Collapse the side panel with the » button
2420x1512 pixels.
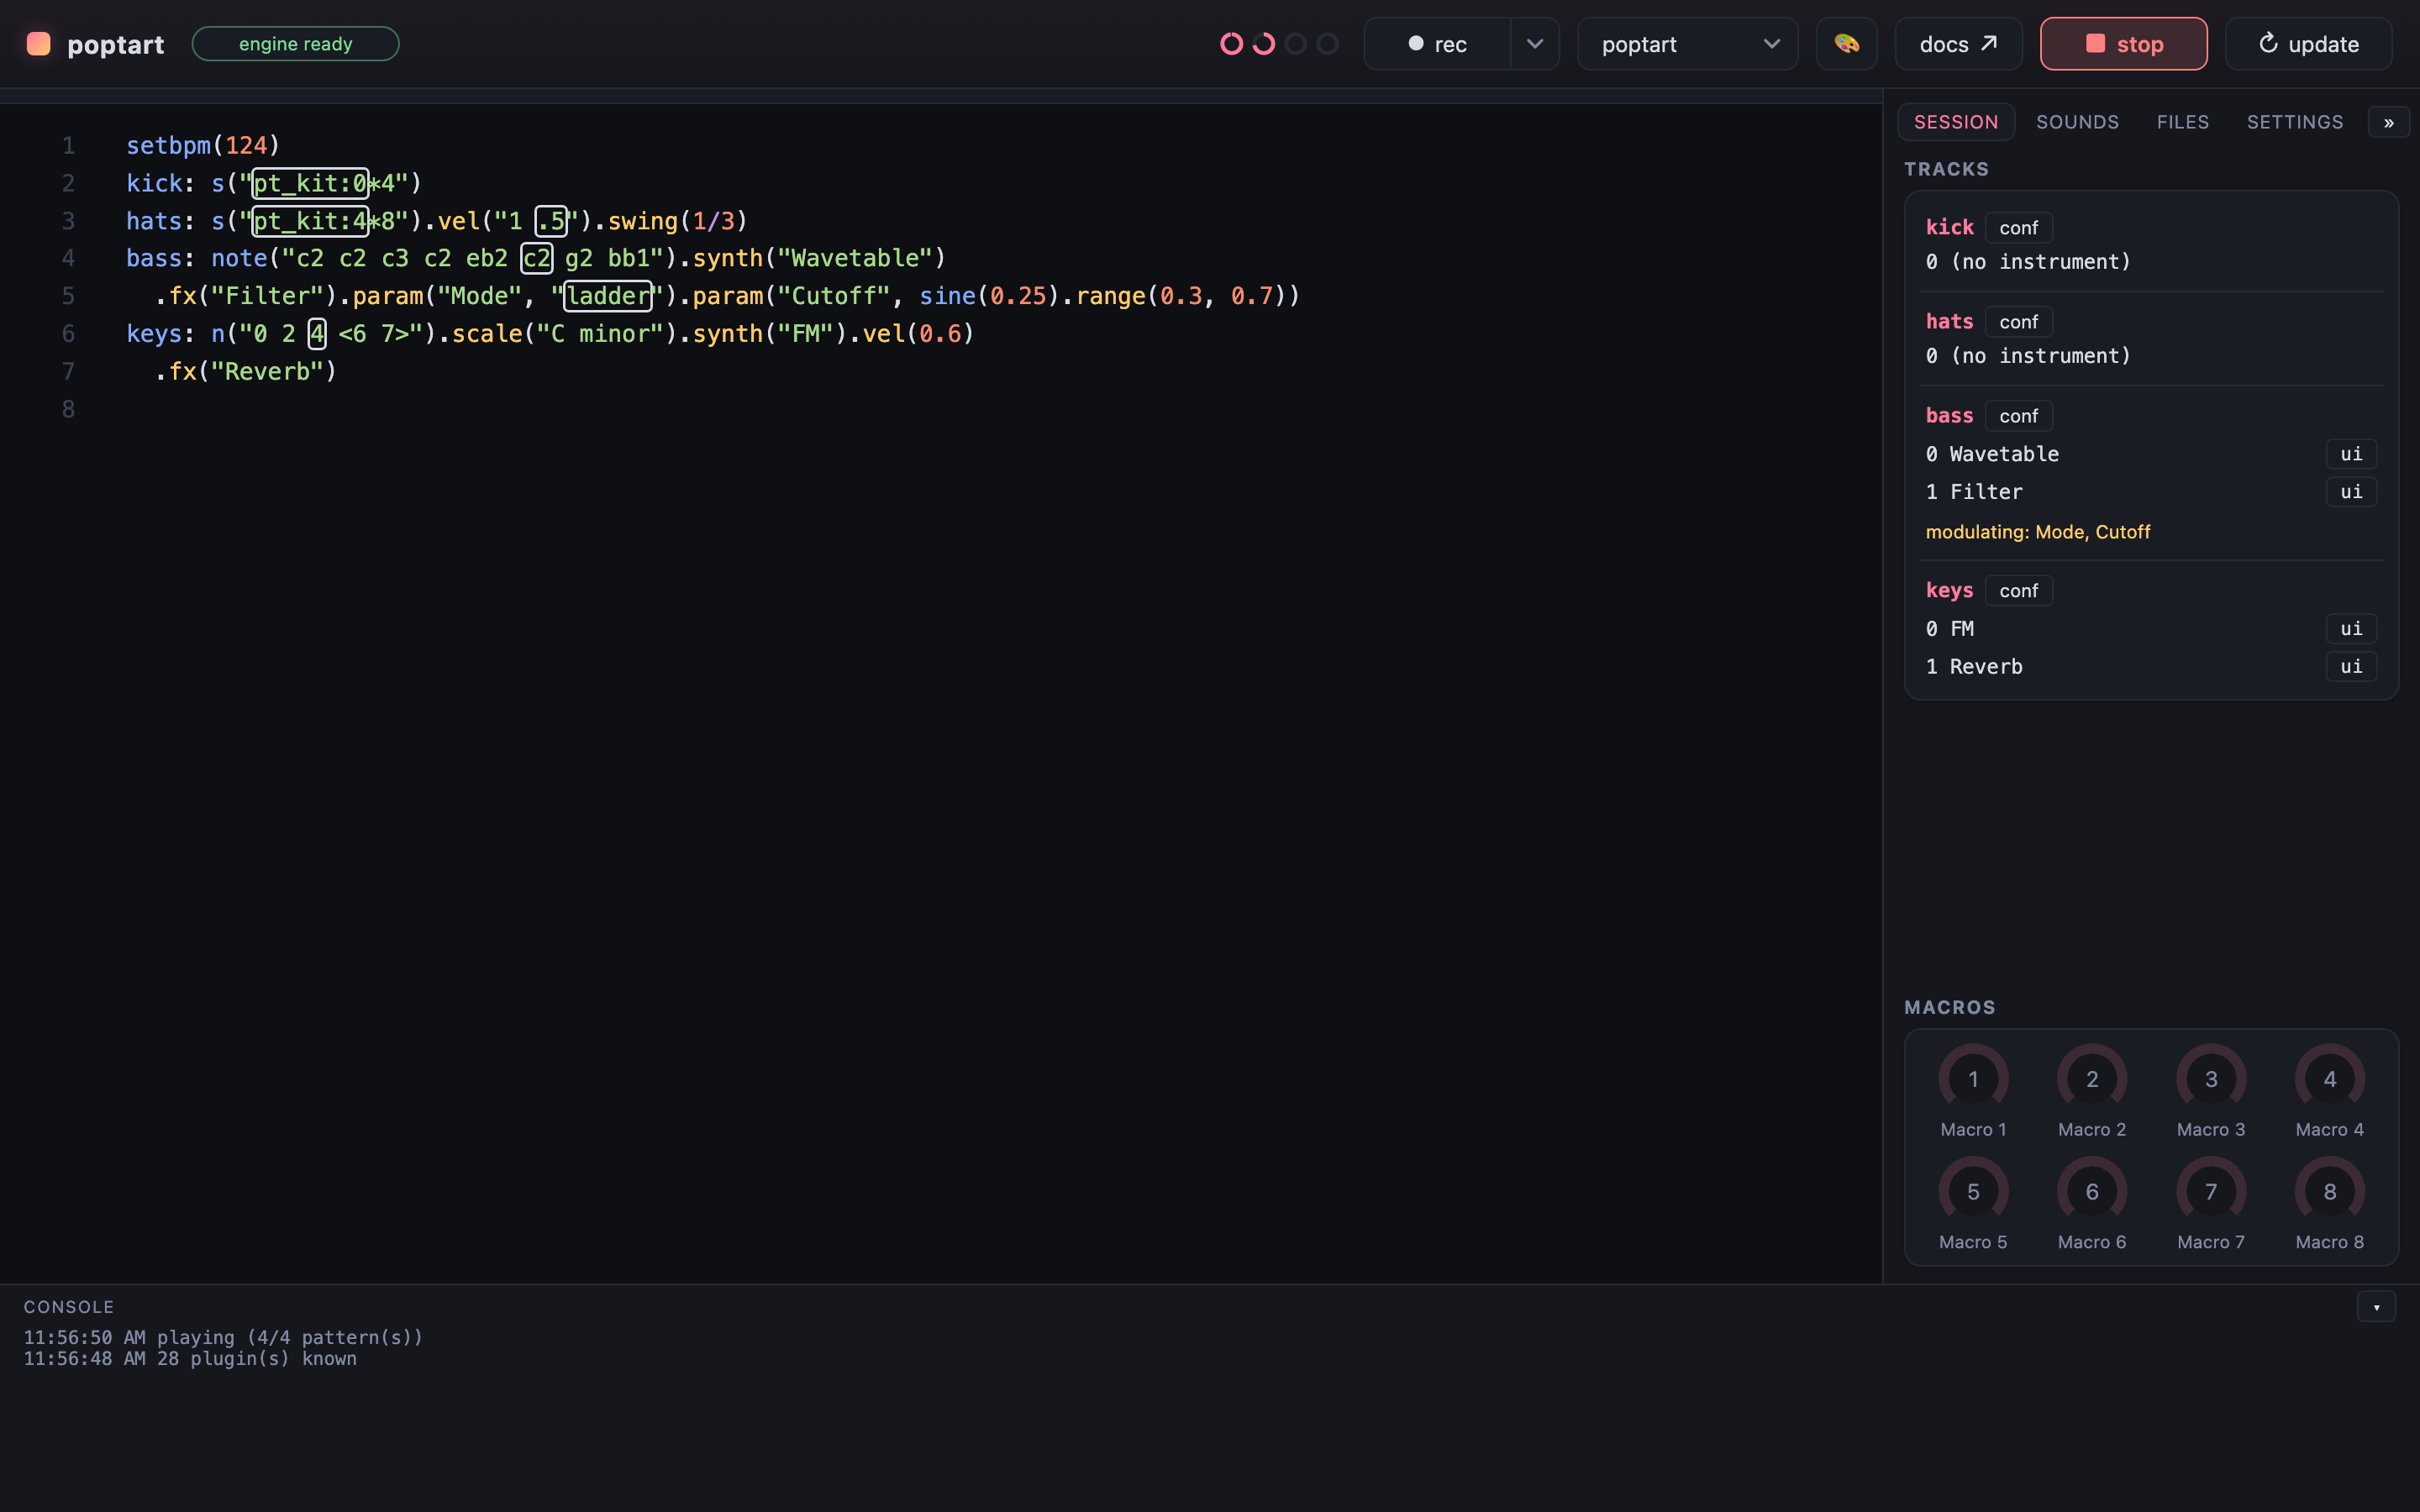click(x=2388, y=123)
